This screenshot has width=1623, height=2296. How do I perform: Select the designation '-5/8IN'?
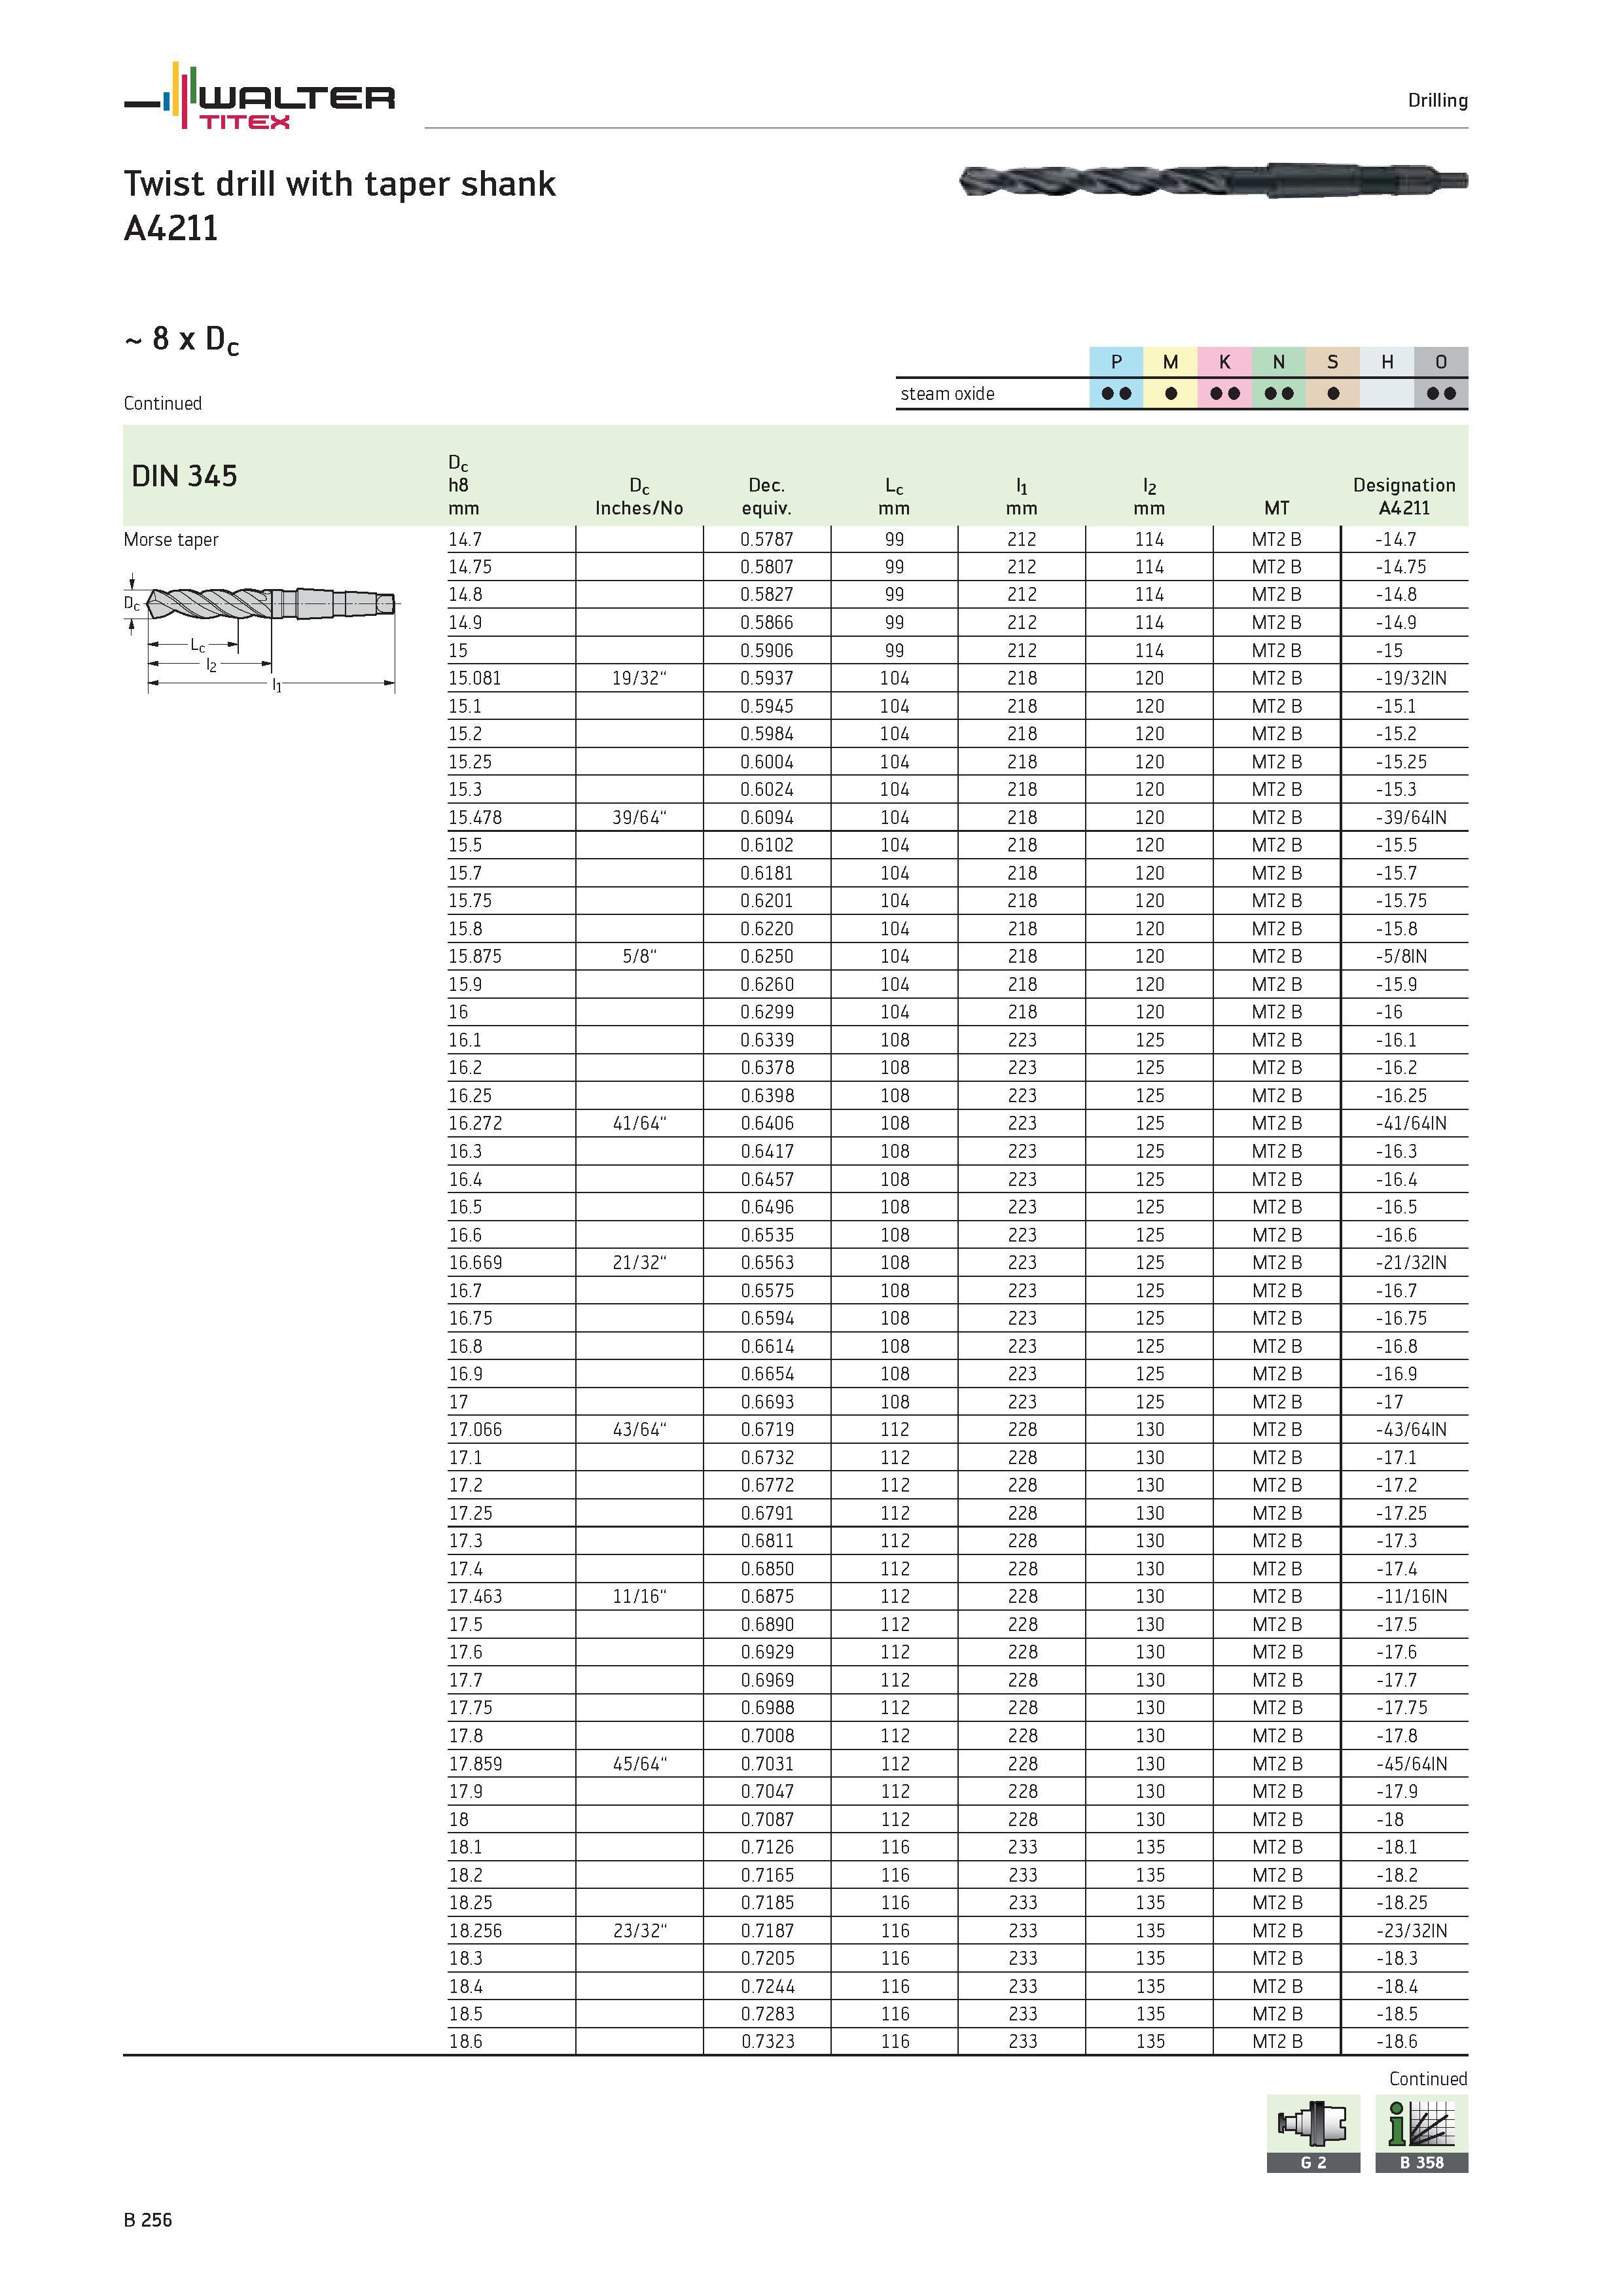pos(1401,956)
